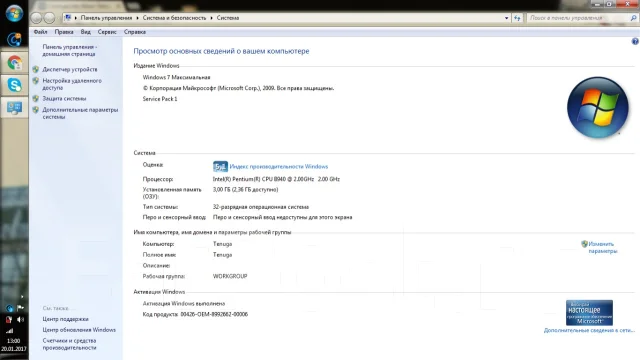Select the Control Panel taskbar button
This screenshot has width=640, height=360.
click(x=14, y=108)
